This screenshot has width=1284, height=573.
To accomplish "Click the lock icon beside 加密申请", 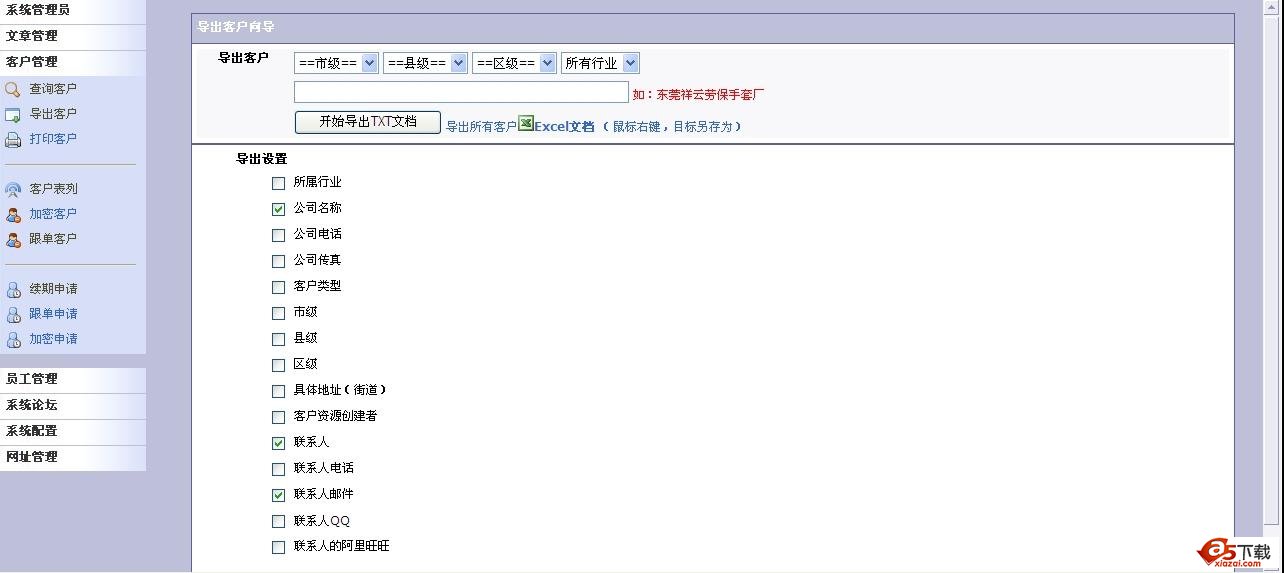I will point(13,339).
